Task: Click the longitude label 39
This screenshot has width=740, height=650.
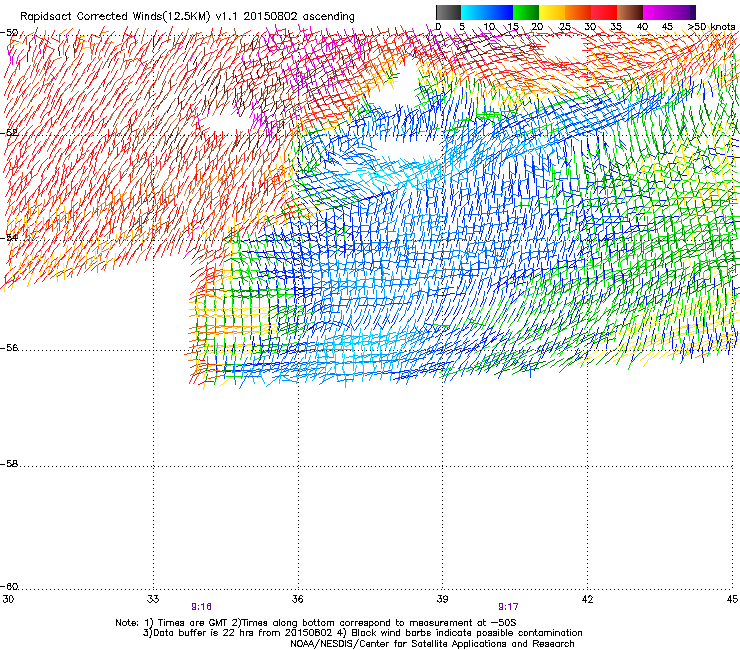Action: coord(442,599)
